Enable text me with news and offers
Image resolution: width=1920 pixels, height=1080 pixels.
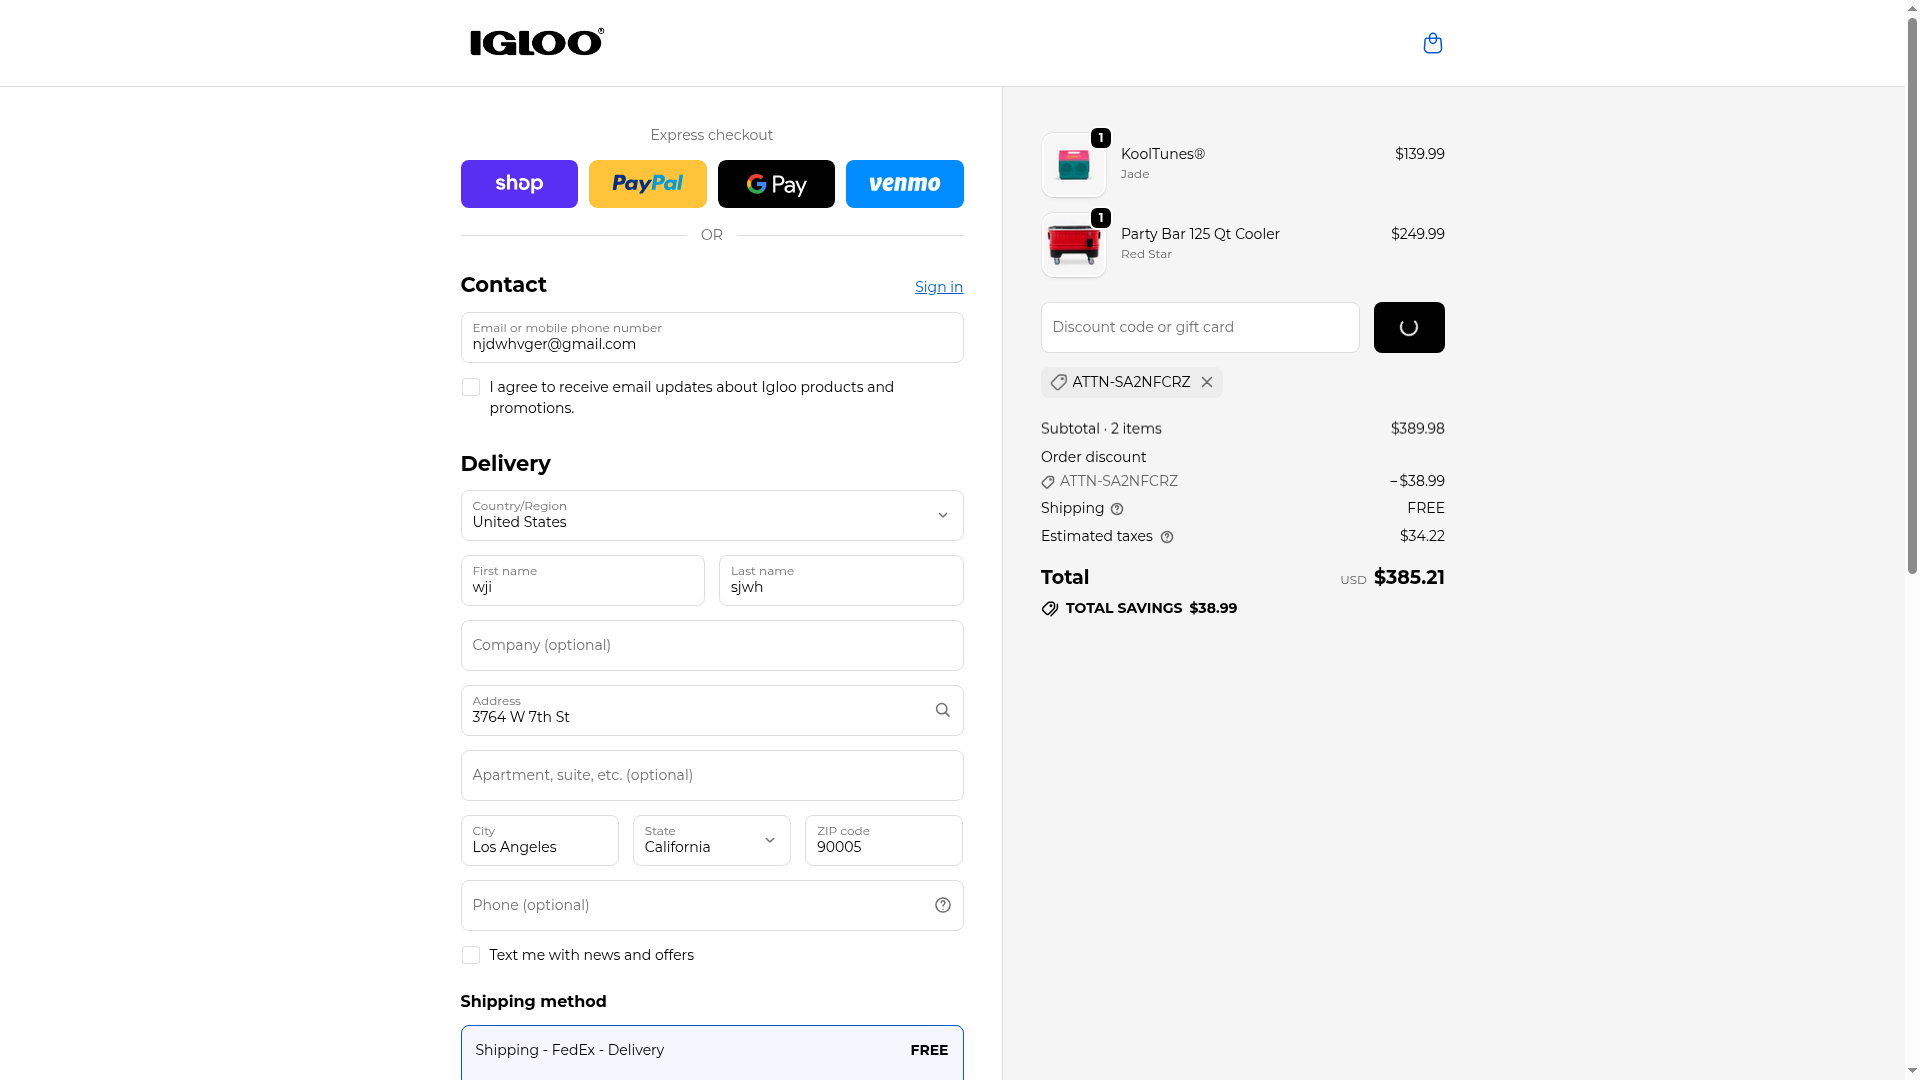(471, 955)
